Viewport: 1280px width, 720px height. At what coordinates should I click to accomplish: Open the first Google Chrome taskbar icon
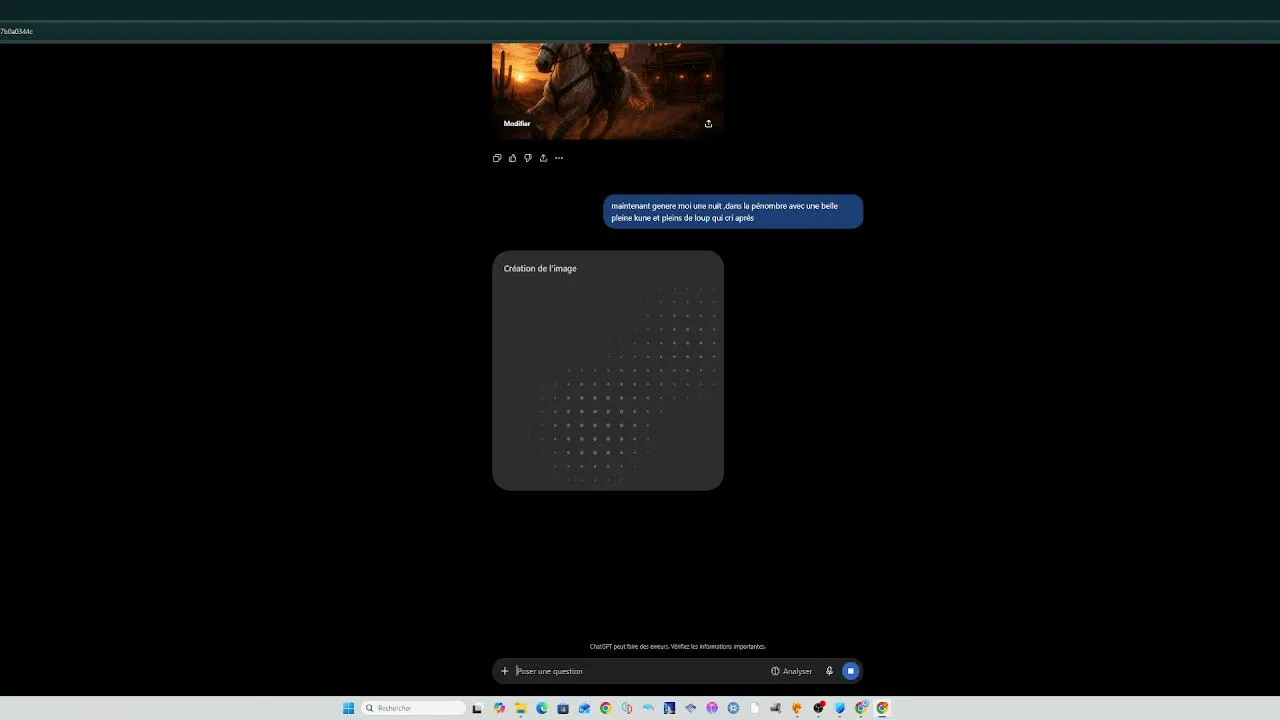tap(606, 708)
